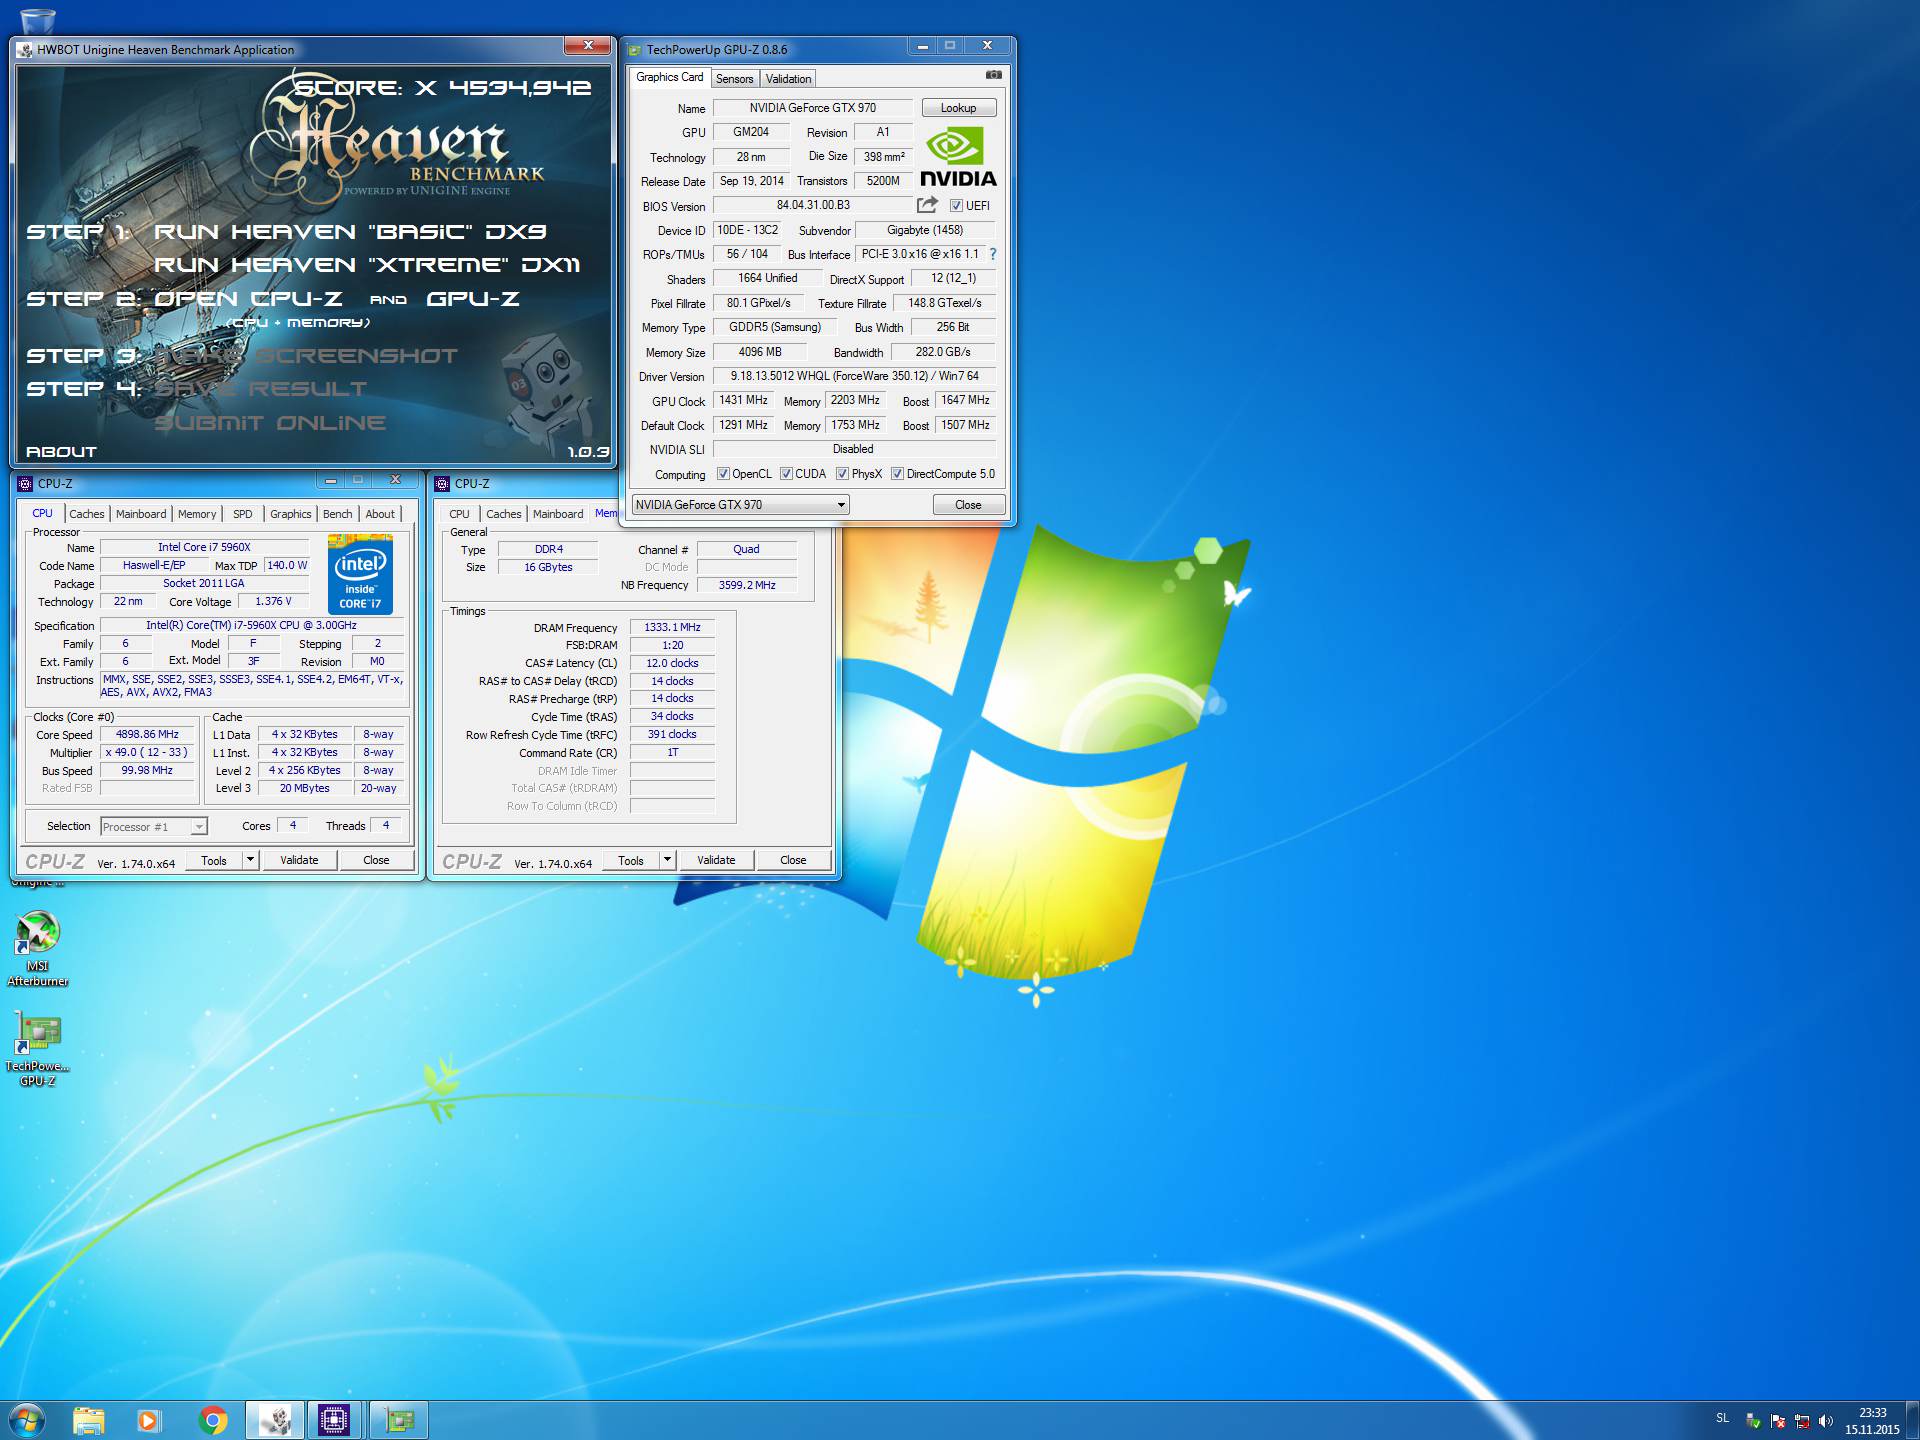Click Submit Online in the Heaven benchmark window
This screenshot has width=1920, height=1440.
click(x=270, y=423)
